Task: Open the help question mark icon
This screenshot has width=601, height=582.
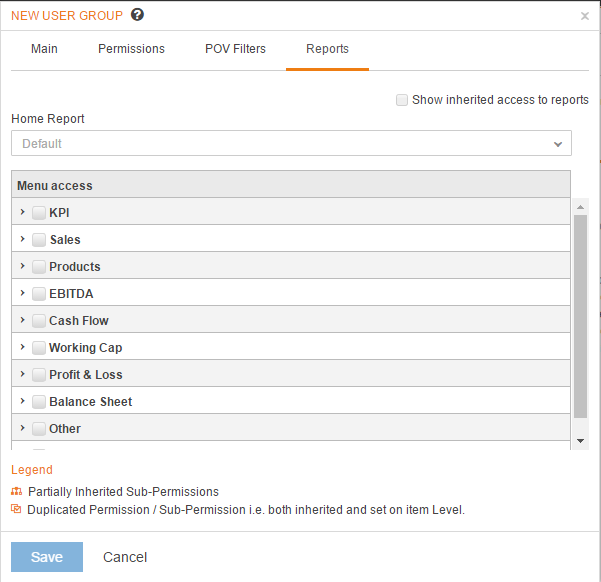Action: [137, 15]
